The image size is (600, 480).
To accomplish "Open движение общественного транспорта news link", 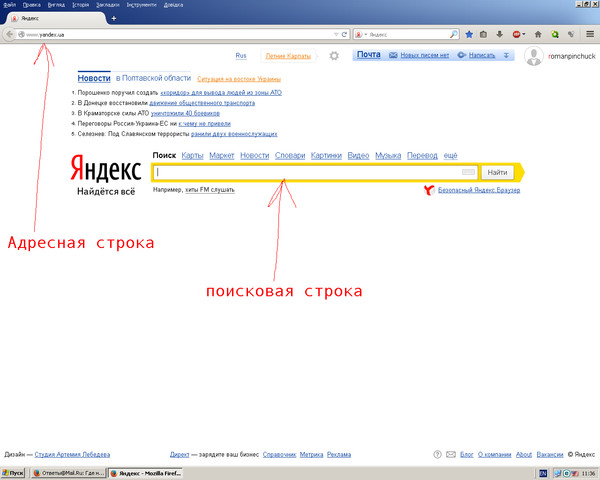I will (202, 103).
